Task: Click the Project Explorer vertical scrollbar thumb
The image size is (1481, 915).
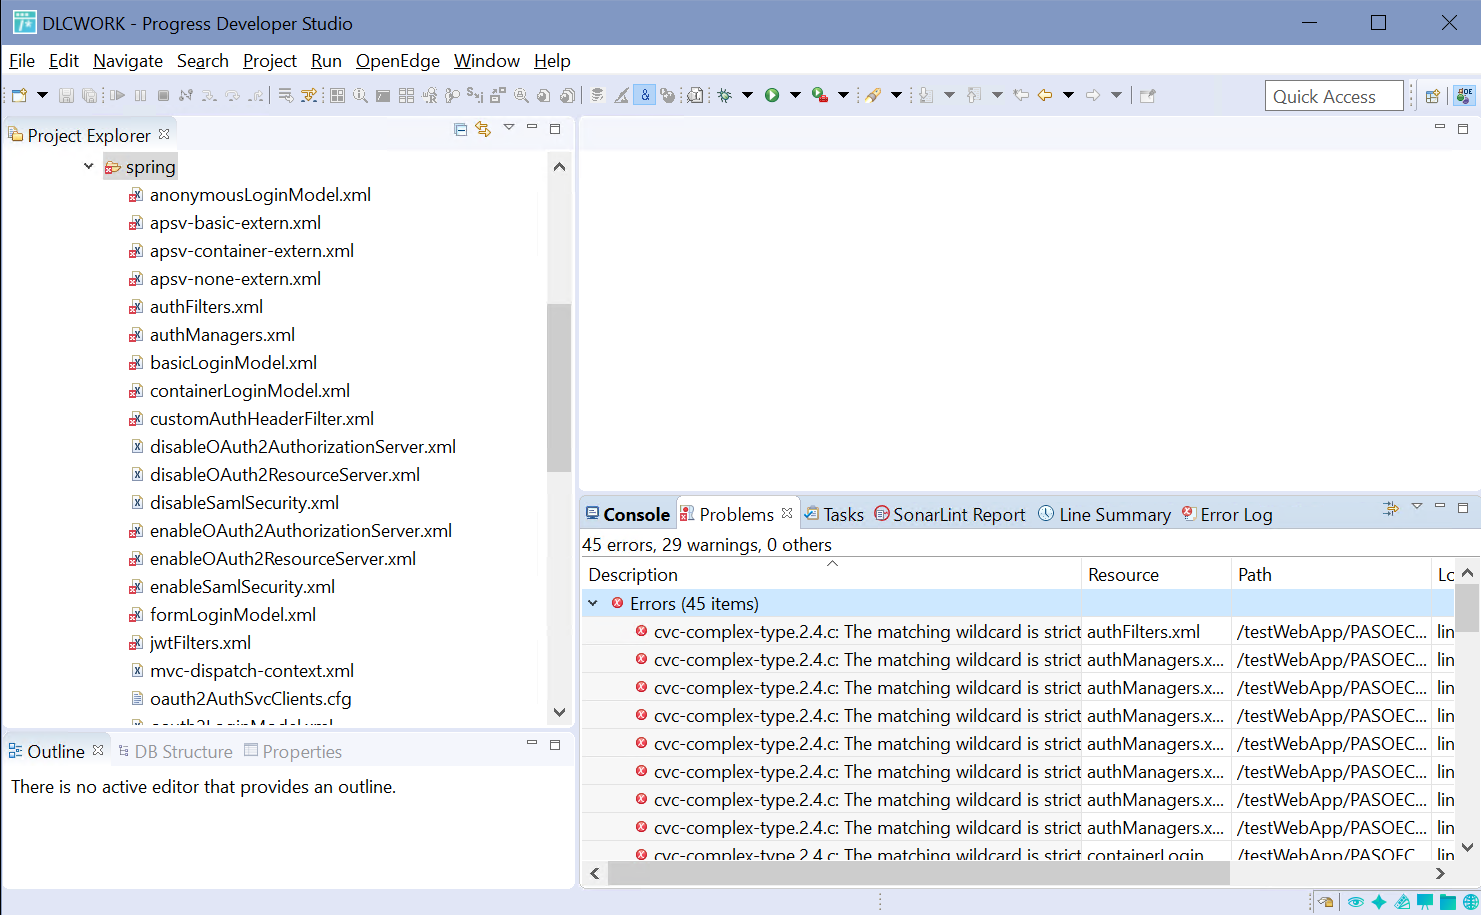Action: [x=559, y=388]
